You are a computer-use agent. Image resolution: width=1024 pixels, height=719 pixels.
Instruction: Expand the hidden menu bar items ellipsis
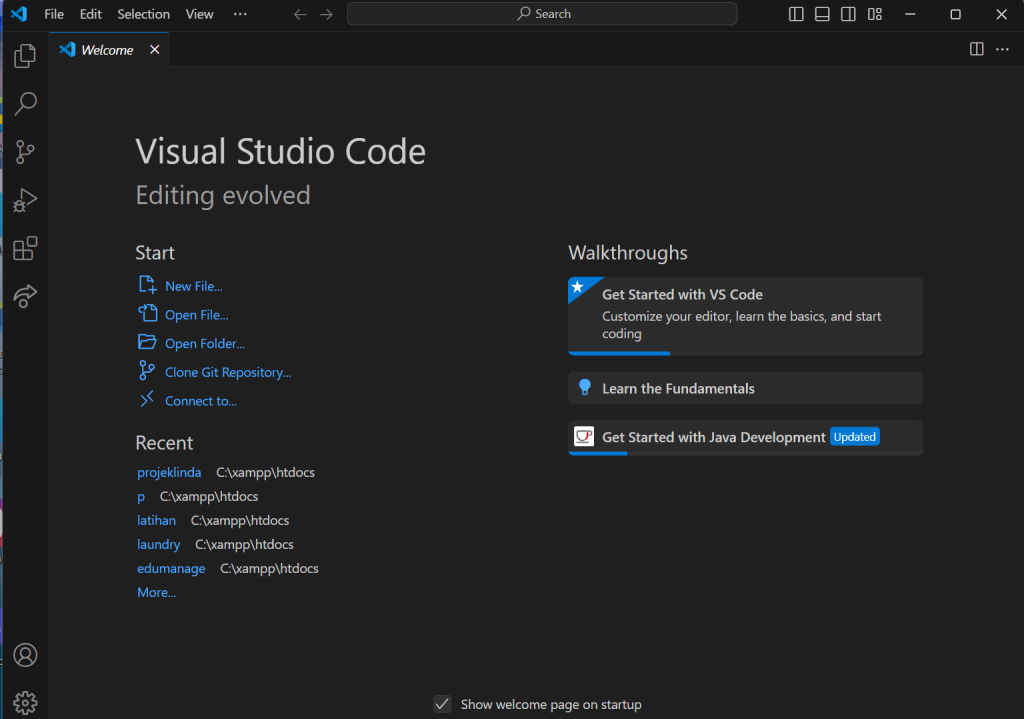click(x=240, y=14)
